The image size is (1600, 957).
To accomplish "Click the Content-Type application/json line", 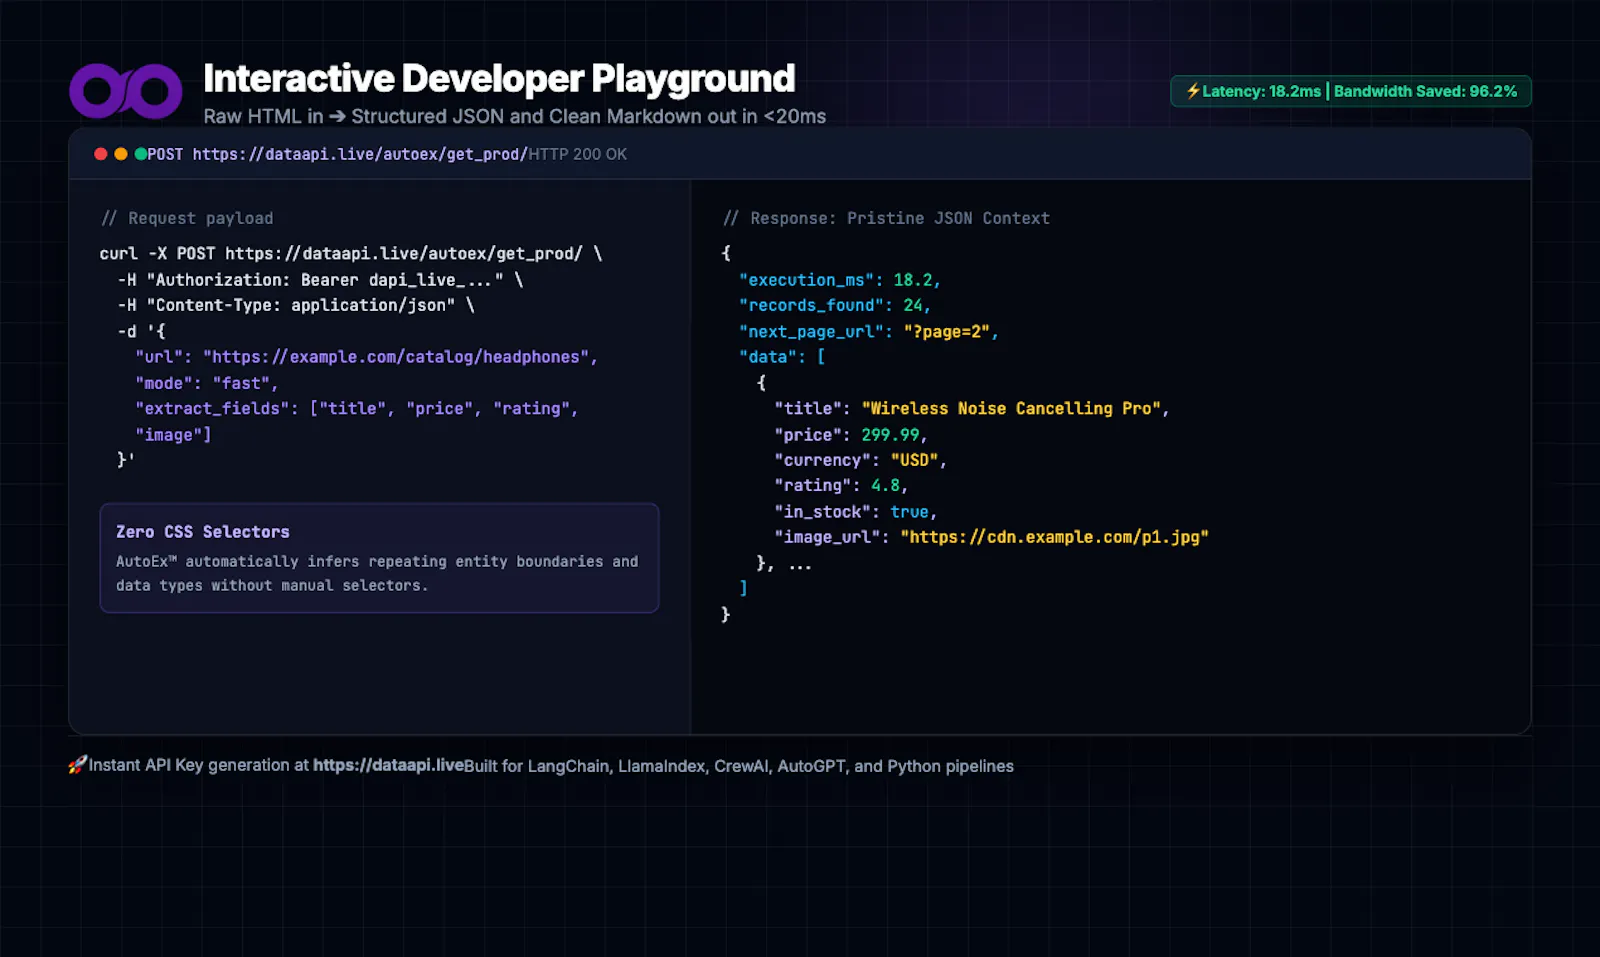I will [296, 305].
